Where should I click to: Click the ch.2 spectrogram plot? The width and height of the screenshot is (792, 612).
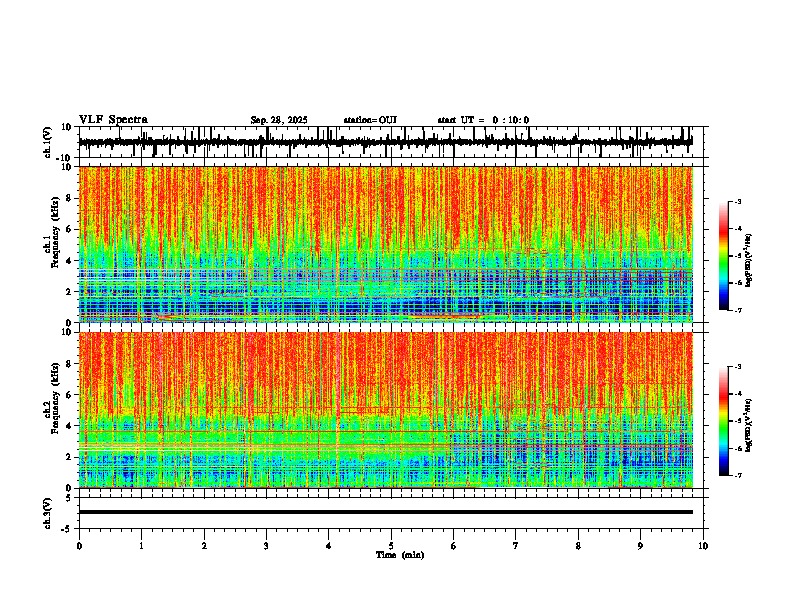click(386, 410)
